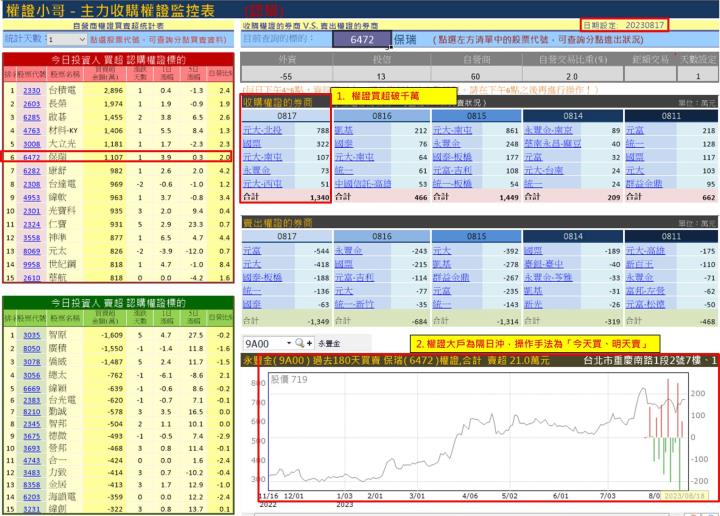The image size is (720, 516).
Task: Open the 9A00 broker code dropdown
Action: (289, 343)
